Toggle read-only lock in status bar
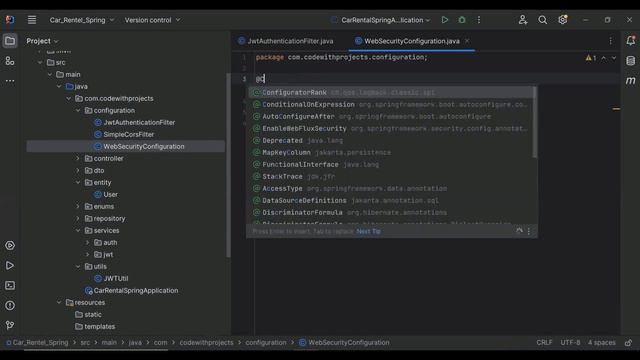Viewport: 640px width, 360px height. pos(629,342)
